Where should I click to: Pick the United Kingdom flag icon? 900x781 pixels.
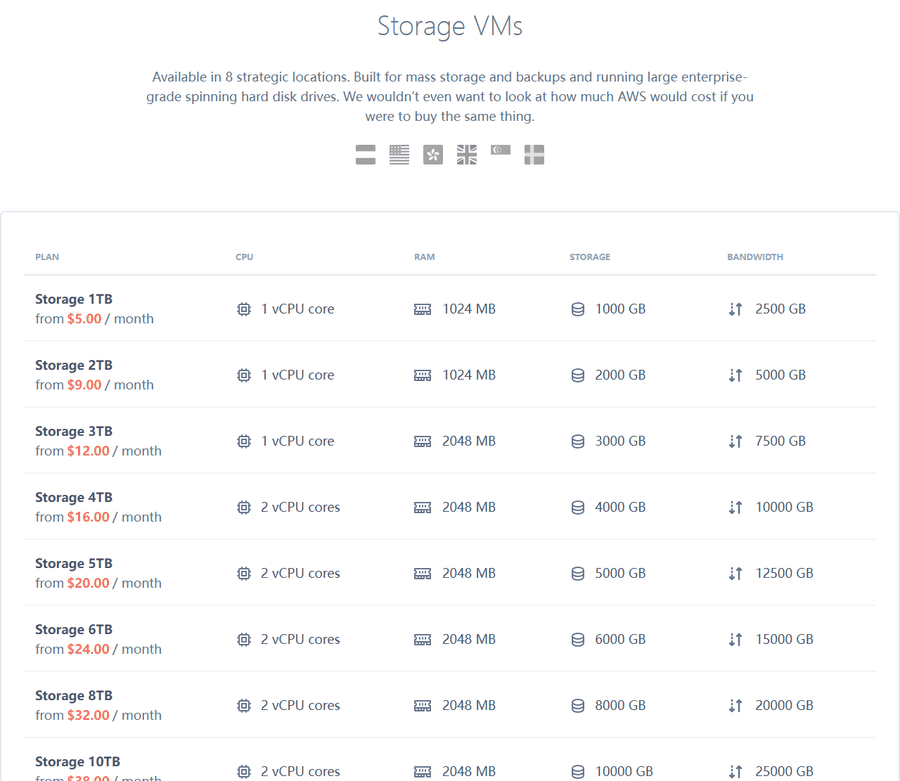pyautogui.click(x=467, y=155)
